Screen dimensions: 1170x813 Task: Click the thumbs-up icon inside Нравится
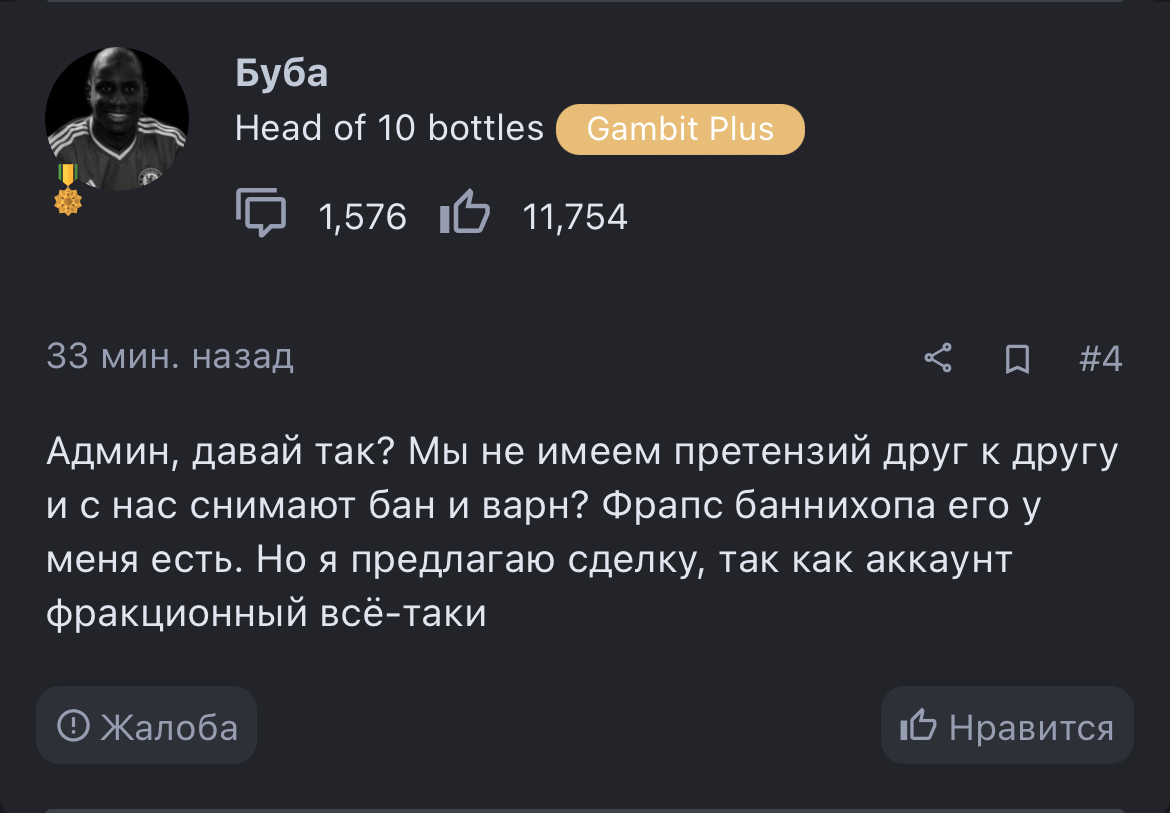[918, 726]
